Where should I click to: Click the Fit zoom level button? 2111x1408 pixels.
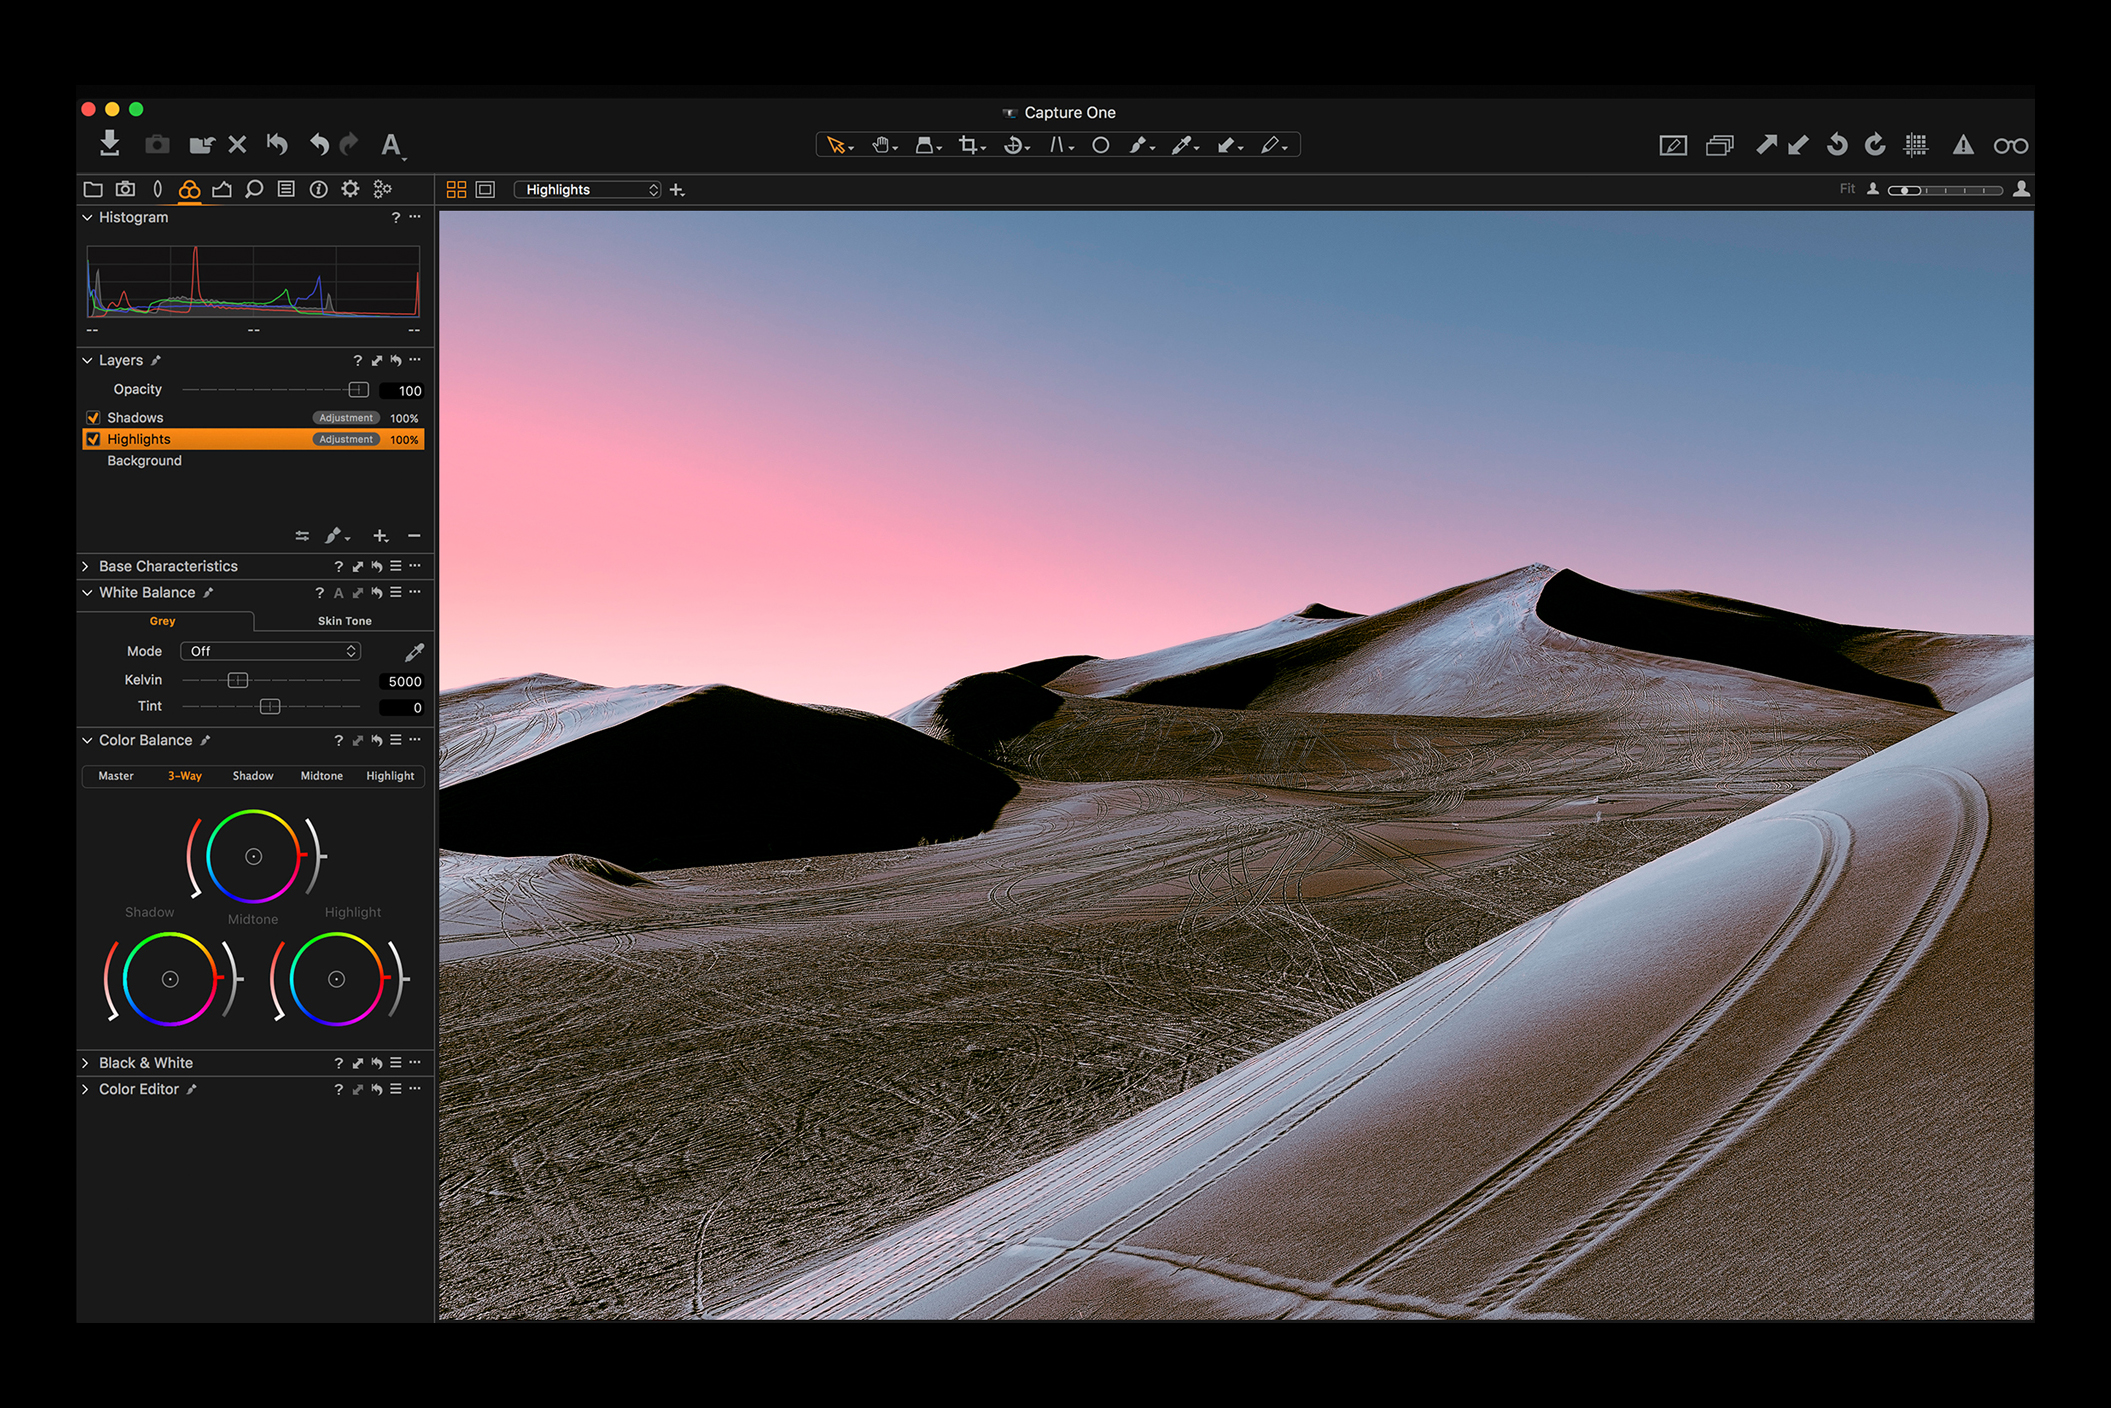tap(1847, 188)
